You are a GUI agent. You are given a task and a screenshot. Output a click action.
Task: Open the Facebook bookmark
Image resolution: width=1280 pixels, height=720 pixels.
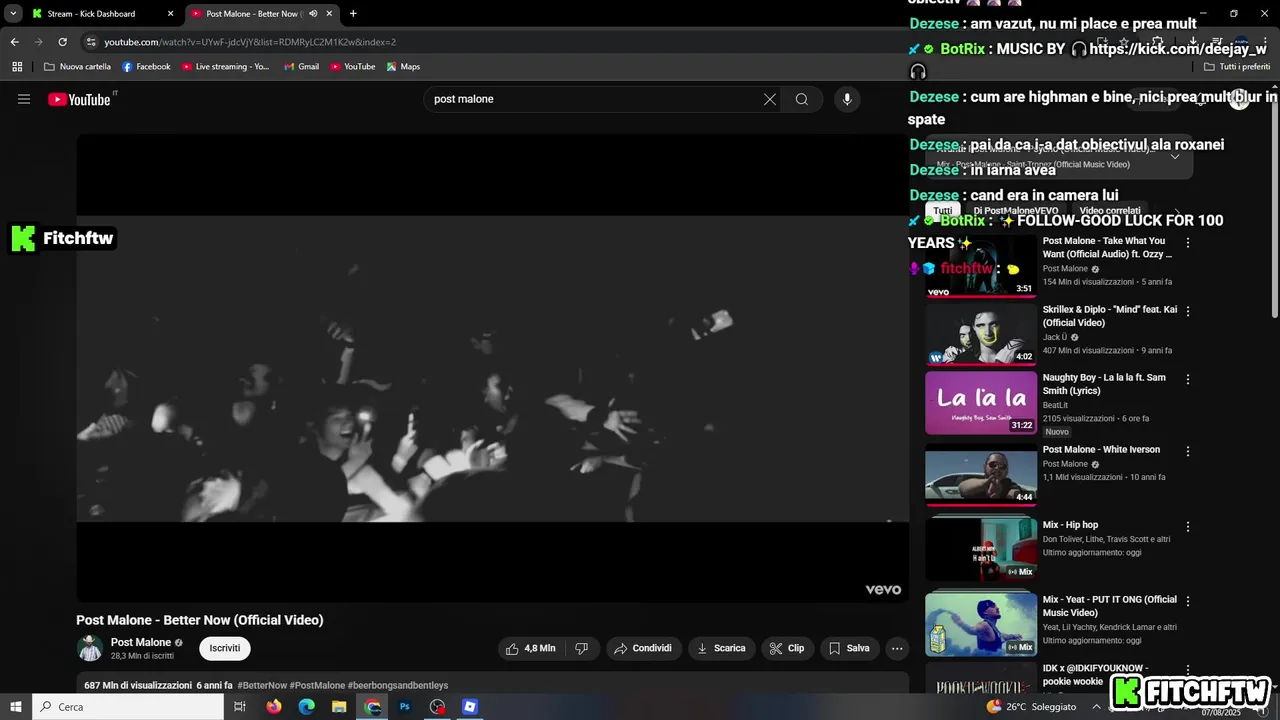[x=146, y=67]
